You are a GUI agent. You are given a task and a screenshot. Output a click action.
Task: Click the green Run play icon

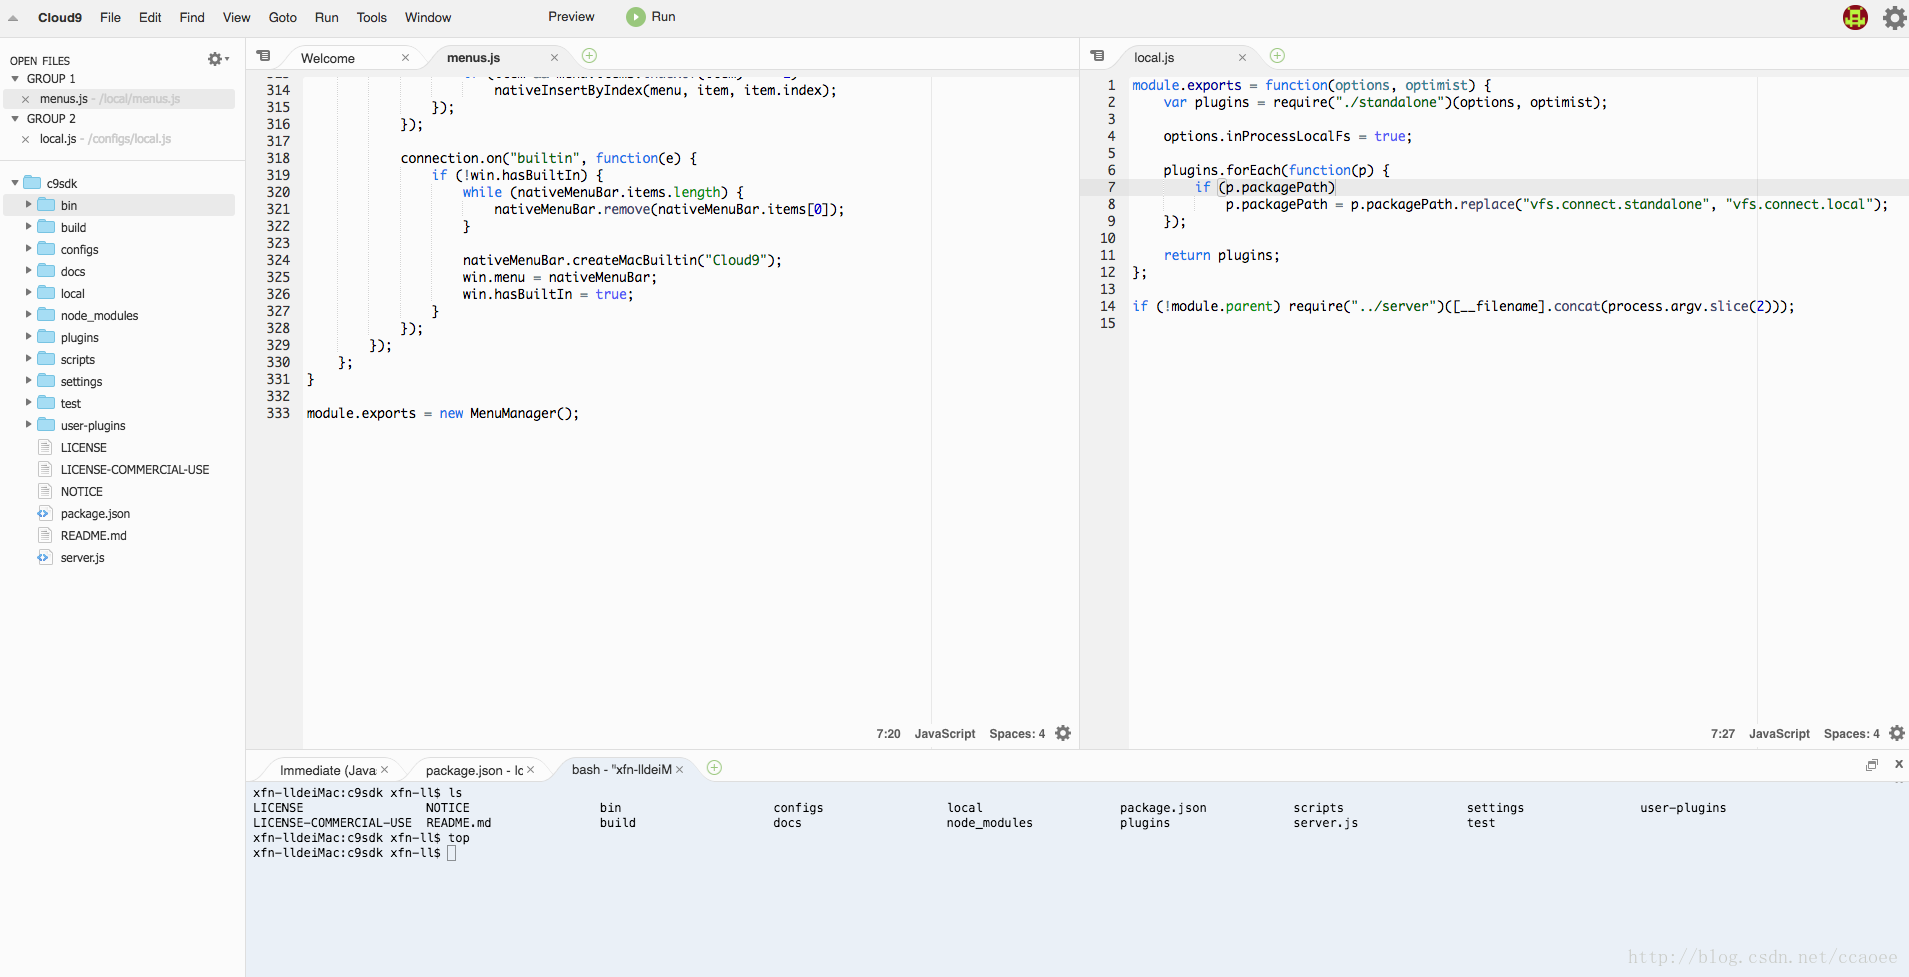tap(635, 17)
